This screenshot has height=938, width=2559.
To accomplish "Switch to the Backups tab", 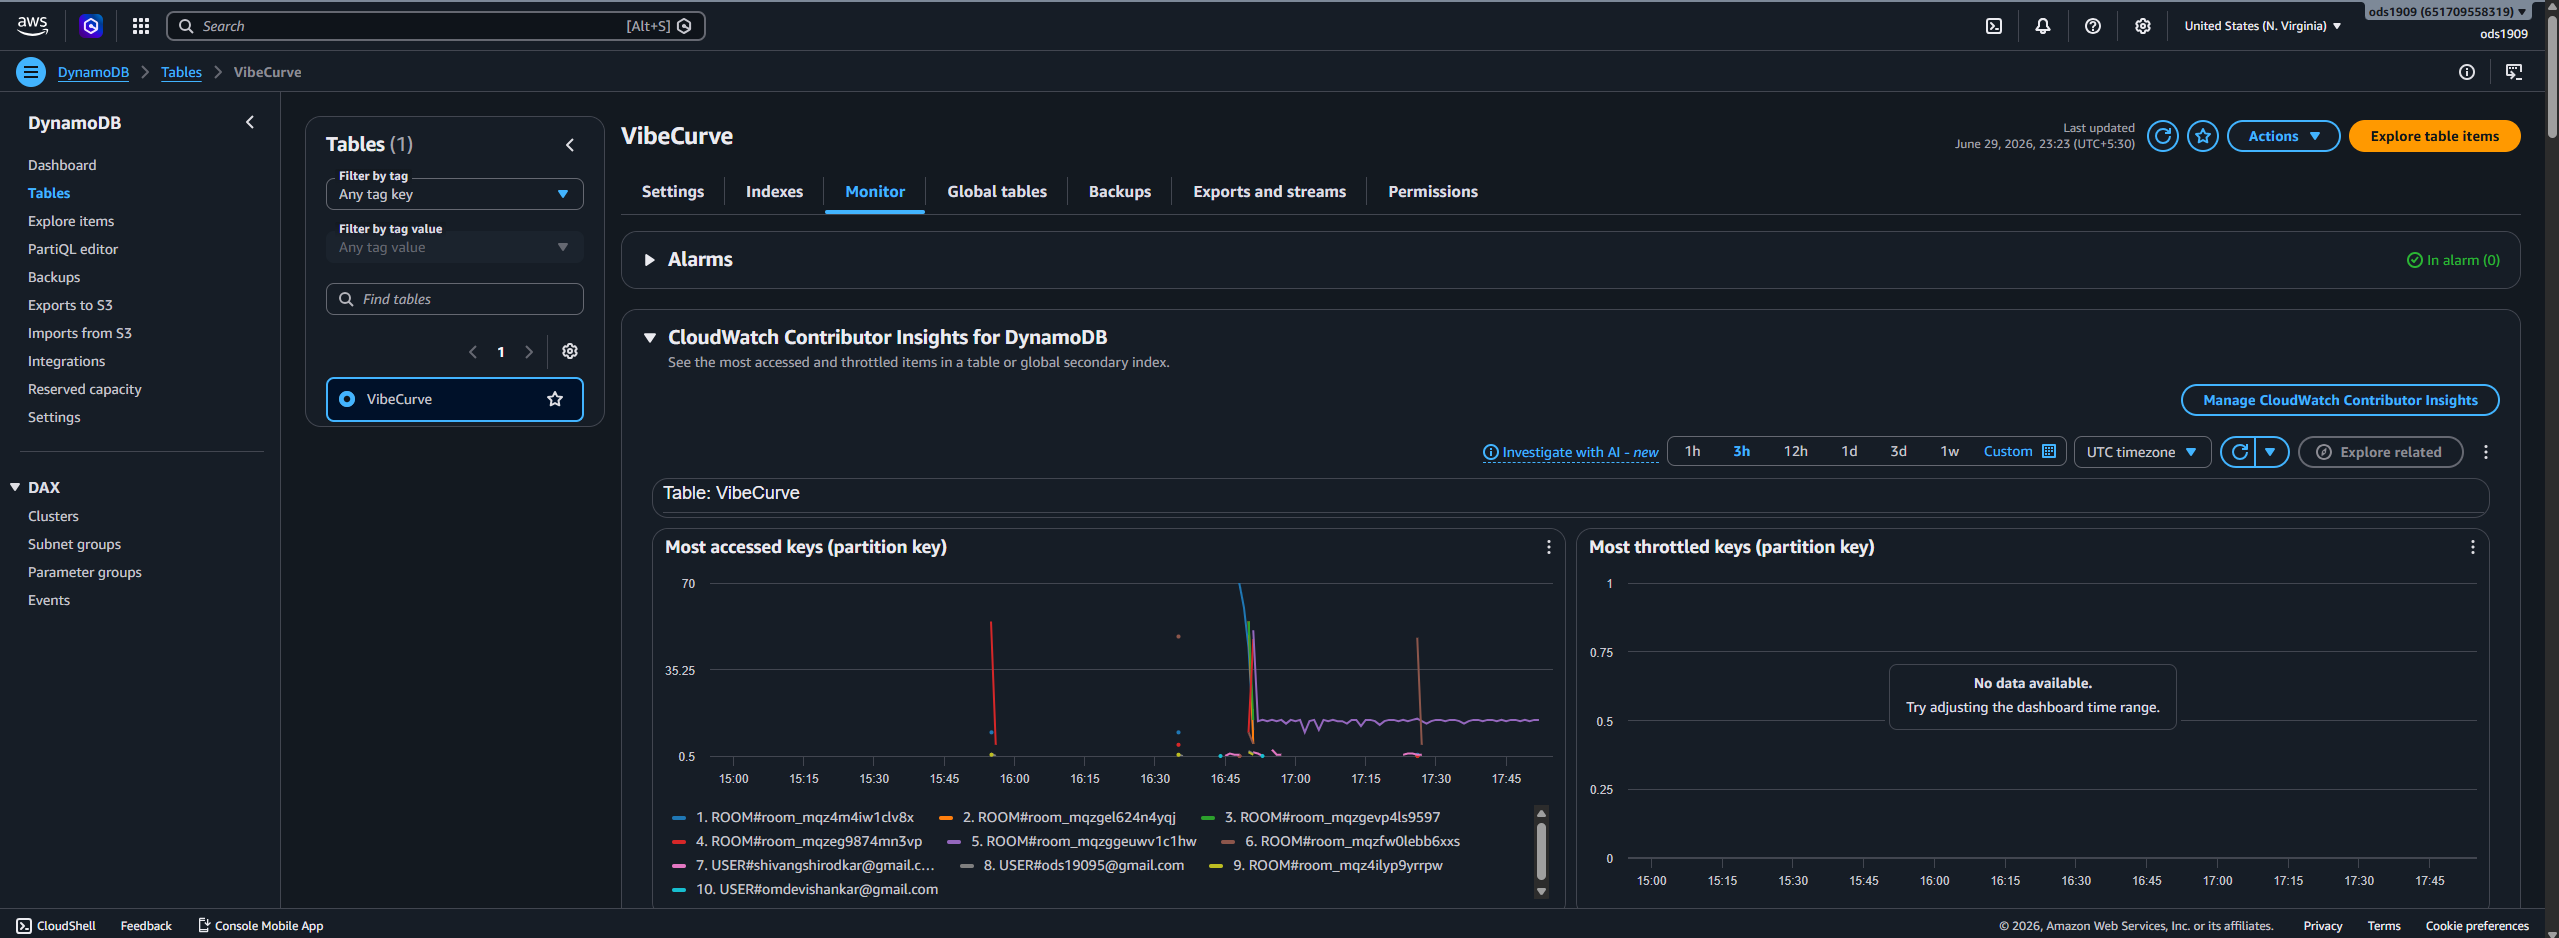I will (x=1119, y=192).
